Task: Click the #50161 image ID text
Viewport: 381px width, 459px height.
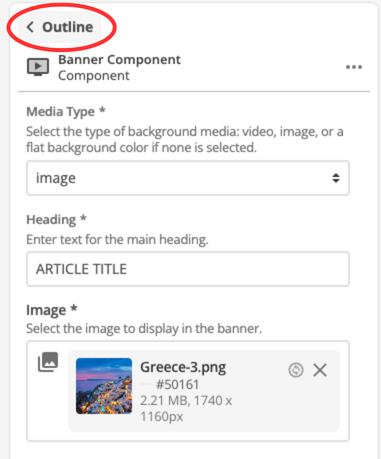Action: 177,384
